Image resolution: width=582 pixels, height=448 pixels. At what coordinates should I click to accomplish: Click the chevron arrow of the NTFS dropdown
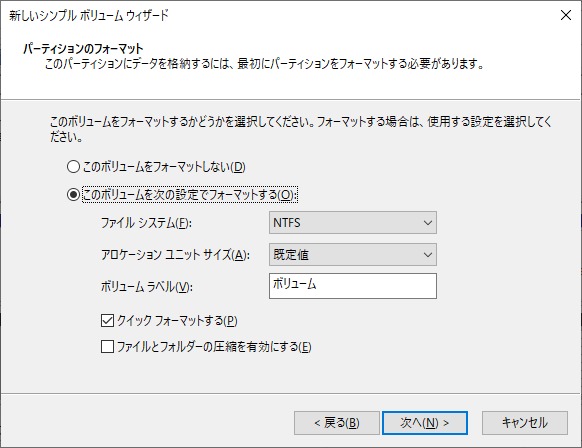click(428, 223)
